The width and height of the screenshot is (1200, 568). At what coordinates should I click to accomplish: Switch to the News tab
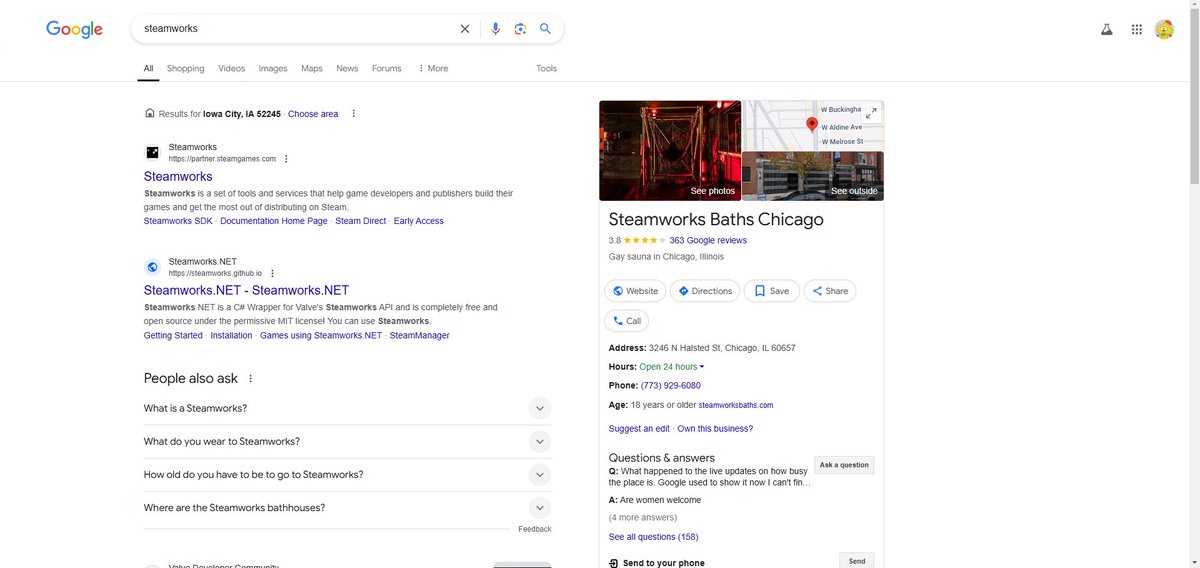point(347,68)
